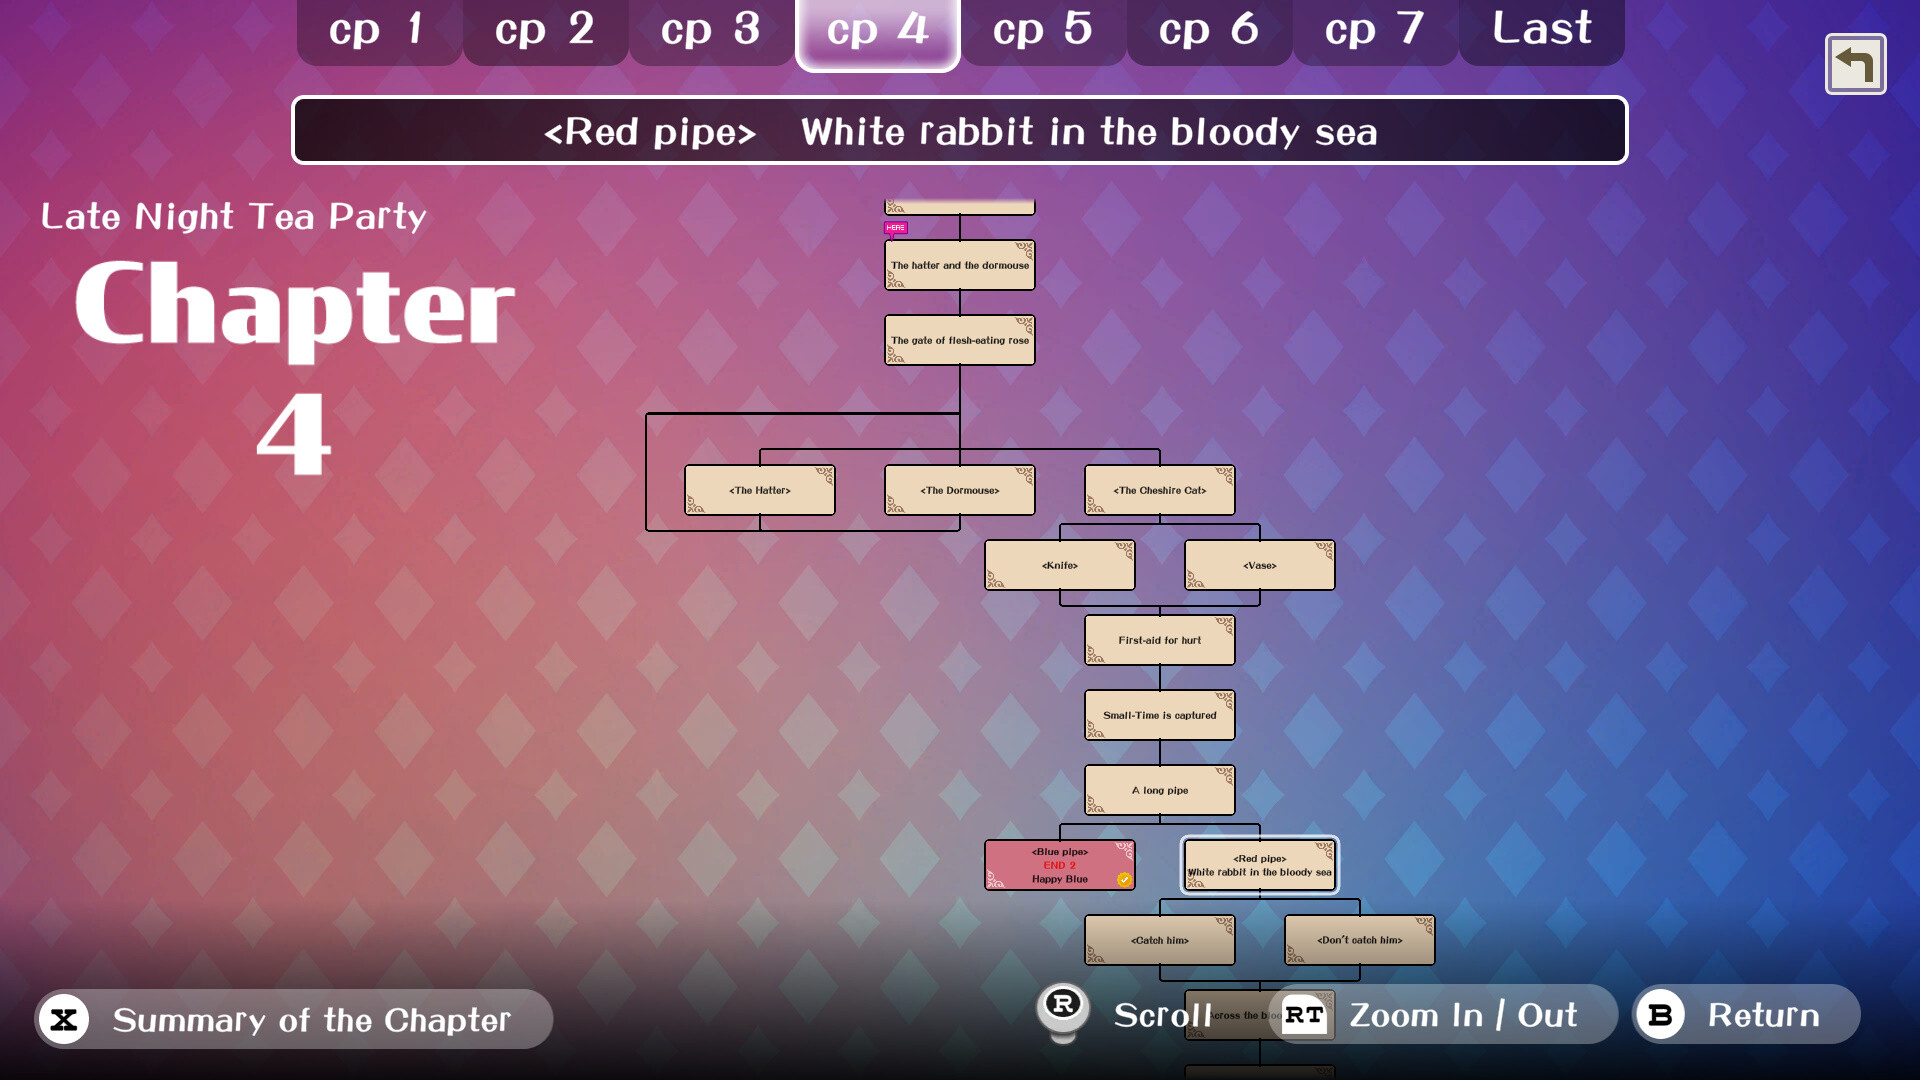Expand Catch him ending branch
Viewport: 1920px width, 1080px height.
pos(1158,938)
